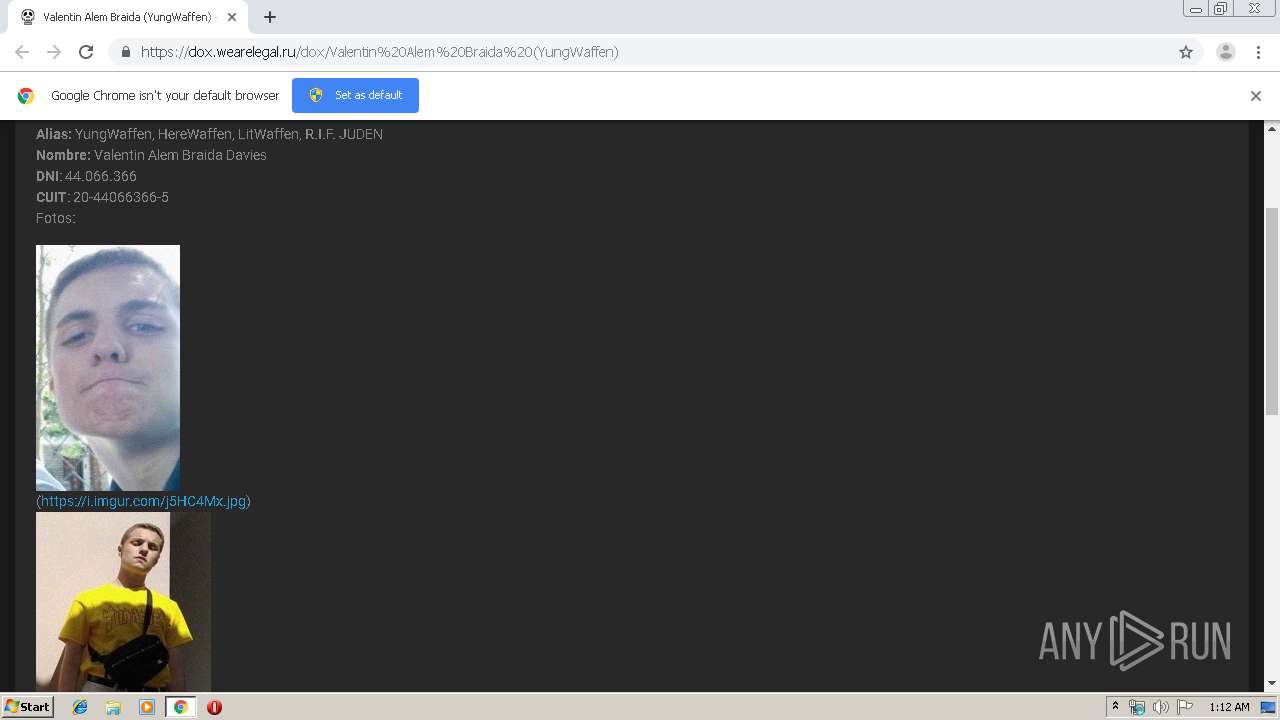
Task: Click the 1:12 AM taskbar clock
Action: [x=1229, y=707]
